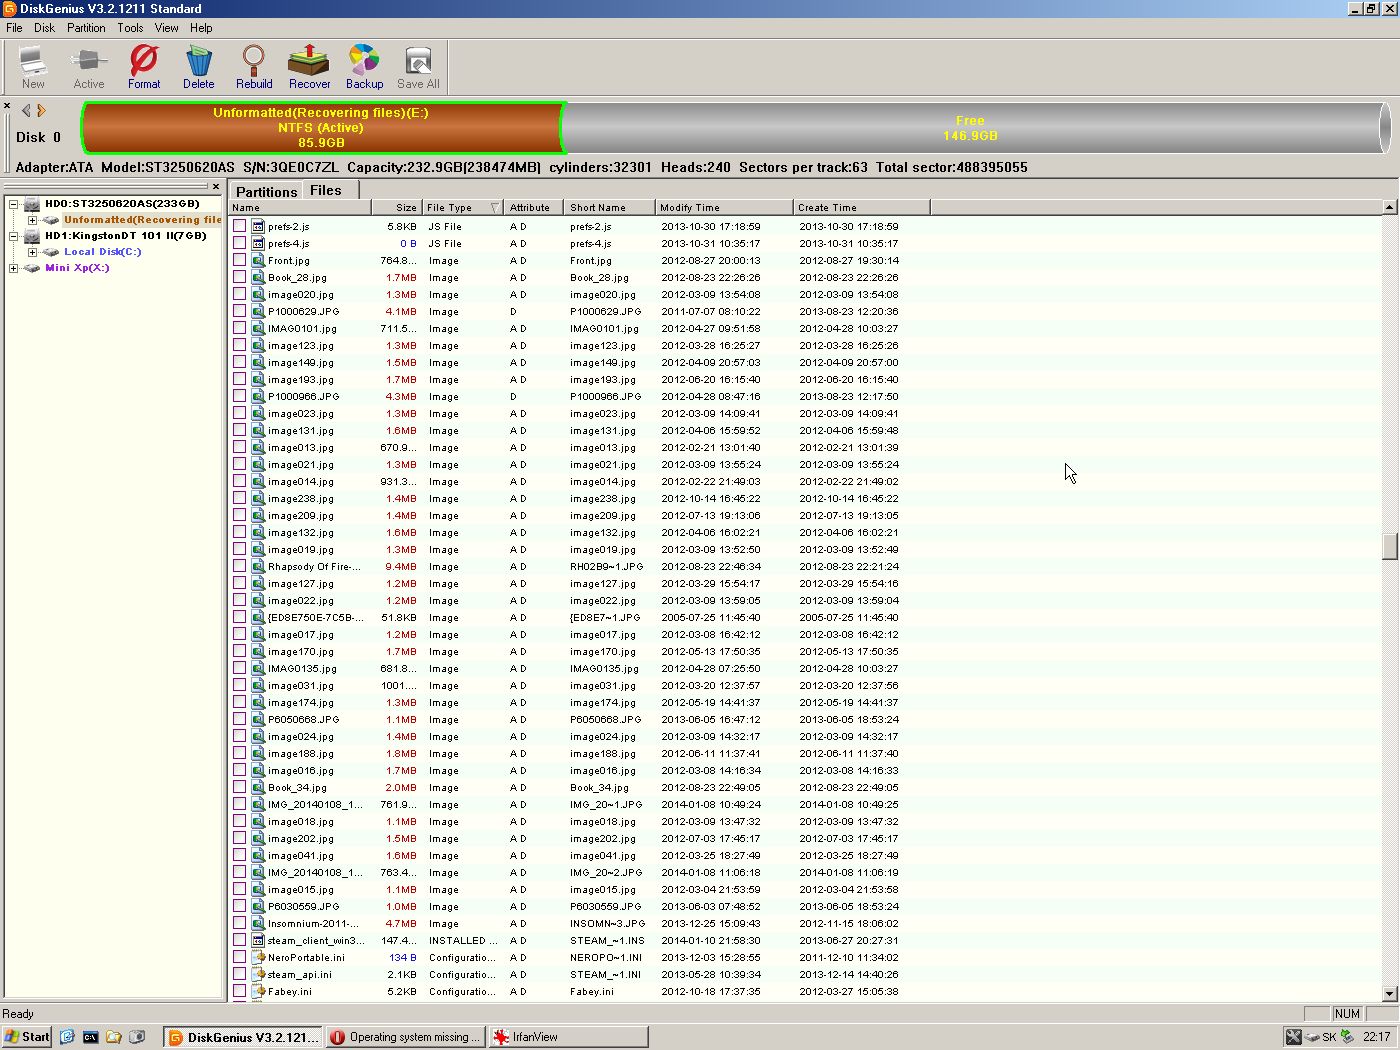Click the Free 146.9GB disk region

click(x=970, y=128)
